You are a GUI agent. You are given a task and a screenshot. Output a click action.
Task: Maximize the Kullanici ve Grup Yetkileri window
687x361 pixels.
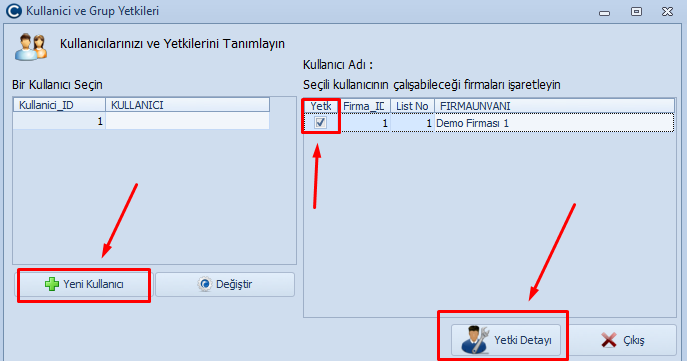pyautogui.click(x=636, y=12)
